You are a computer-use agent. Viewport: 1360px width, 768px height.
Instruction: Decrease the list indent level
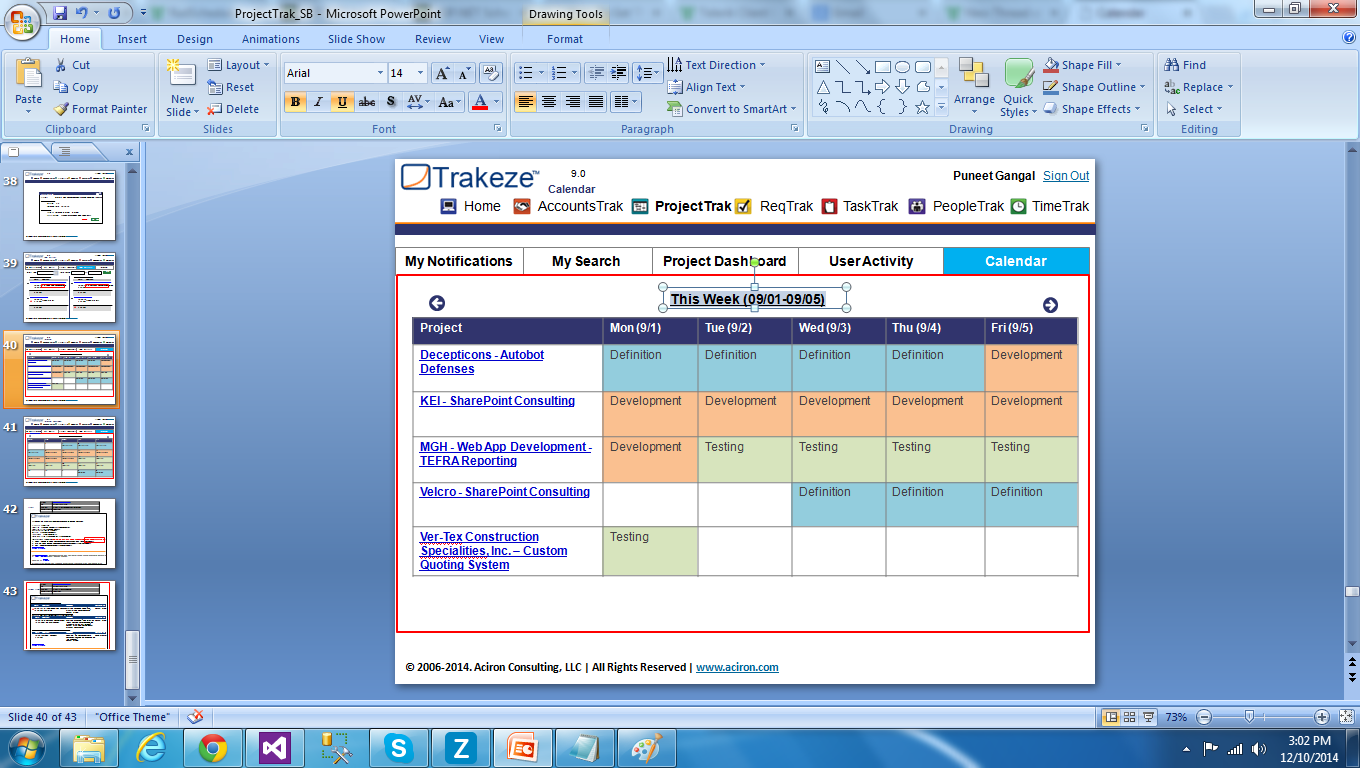tap(596, 73)
